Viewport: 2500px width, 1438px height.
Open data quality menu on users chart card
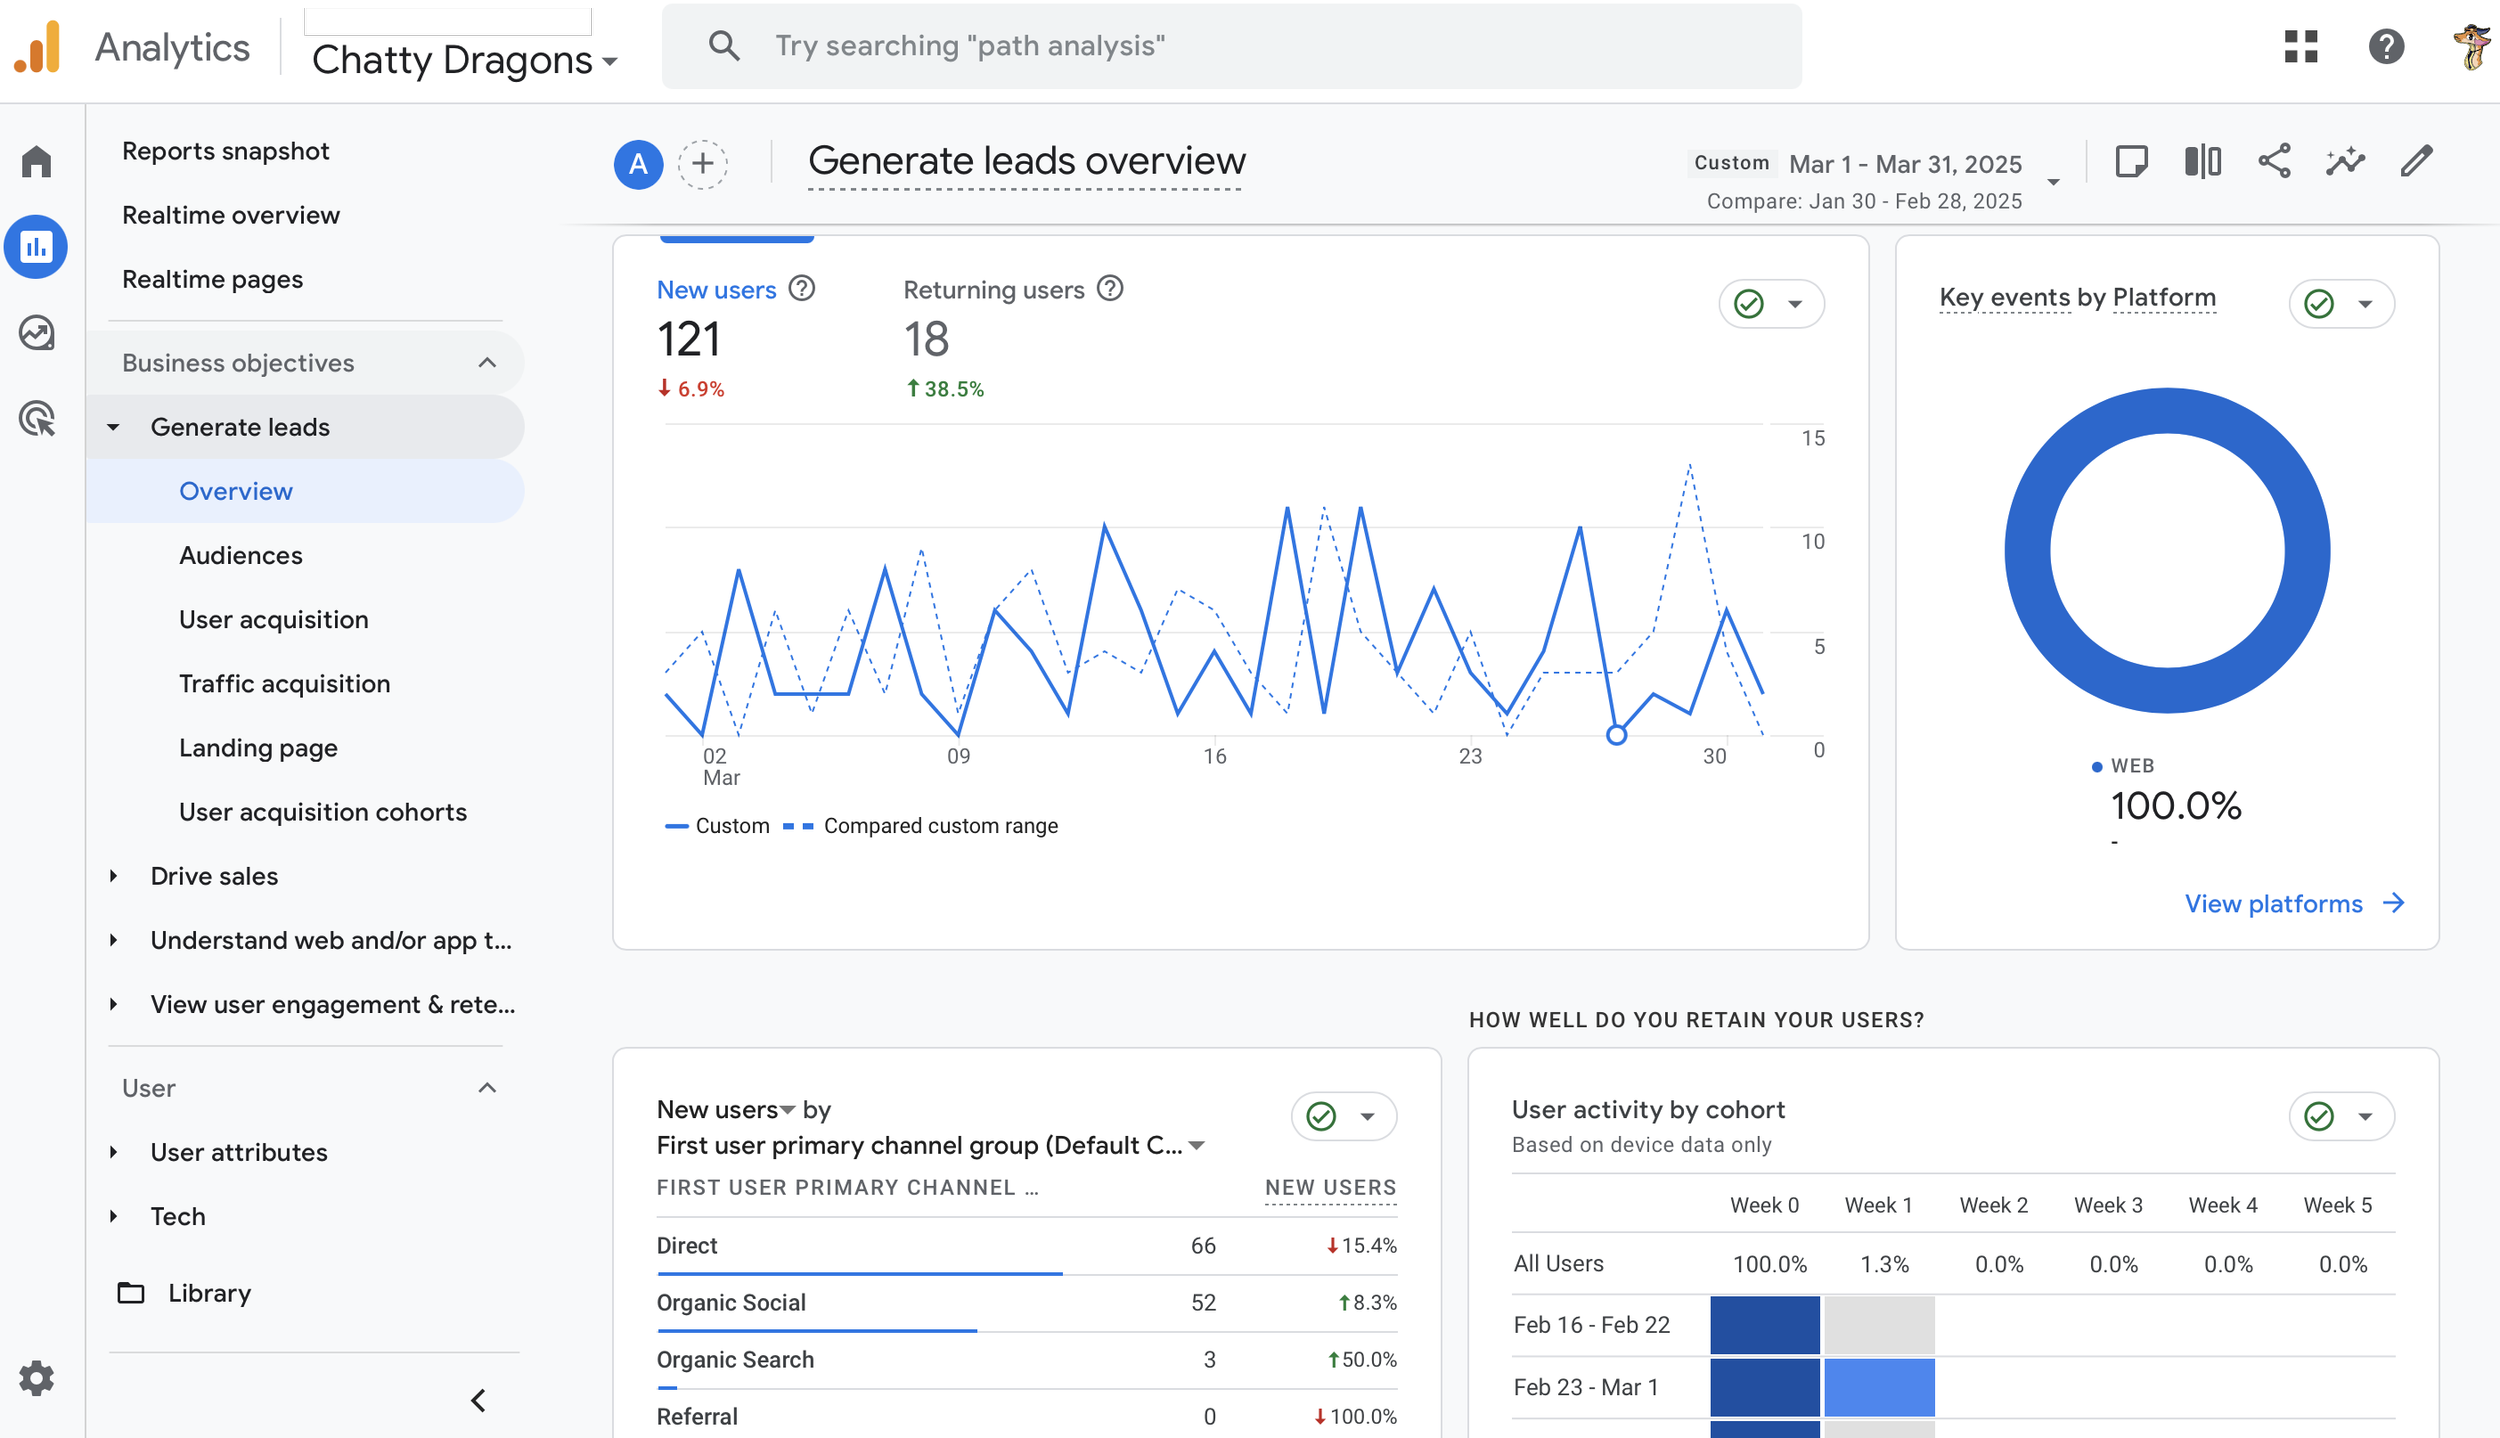click(x=1771, y=303)
